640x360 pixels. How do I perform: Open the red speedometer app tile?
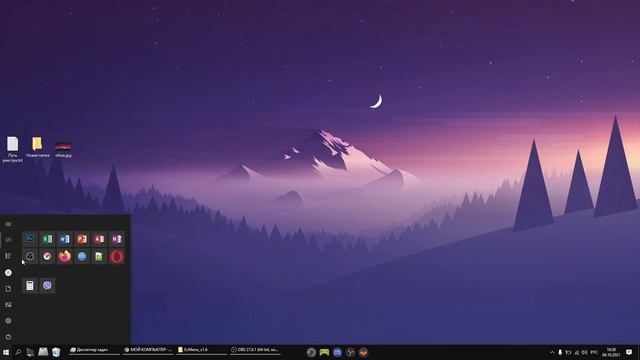(47, 256)
